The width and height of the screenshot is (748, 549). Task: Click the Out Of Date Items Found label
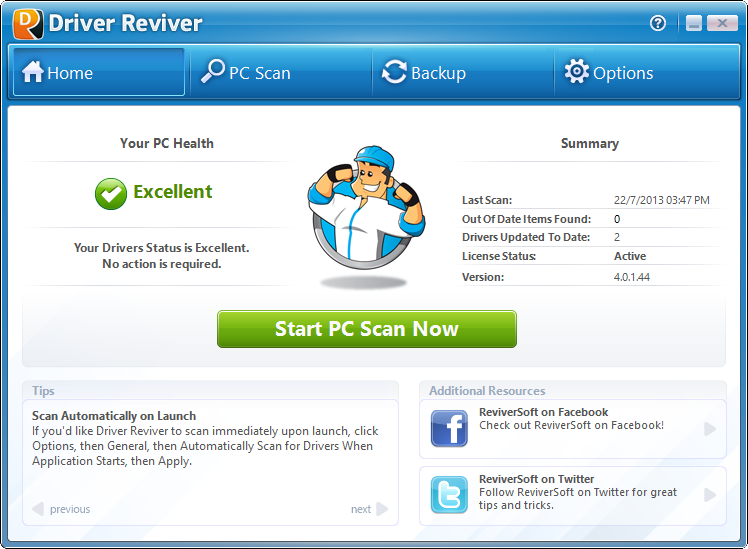(526, 219)
